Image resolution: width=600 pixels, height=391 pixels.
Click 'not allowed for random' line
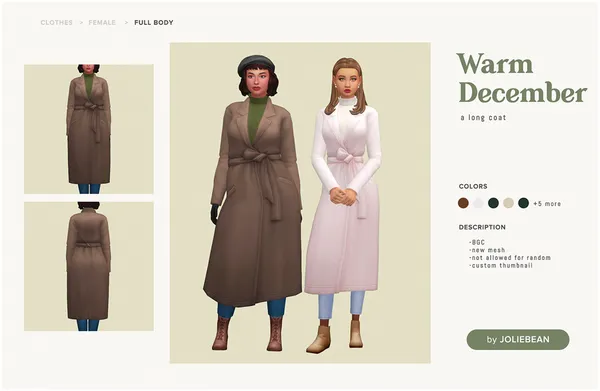tap(510, 258)
